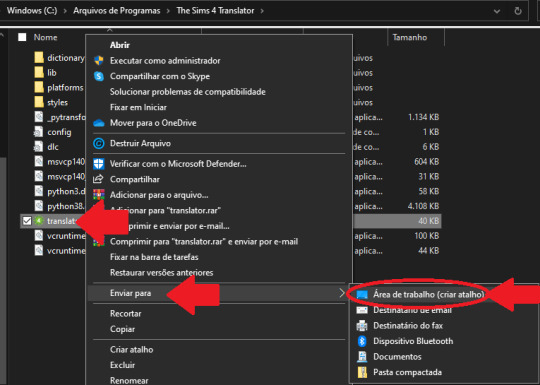Viewport: 540px width, 385px height.
Task: Click the Arquivos de Programas breadcrumb
Action: click(x=117, y=11)
